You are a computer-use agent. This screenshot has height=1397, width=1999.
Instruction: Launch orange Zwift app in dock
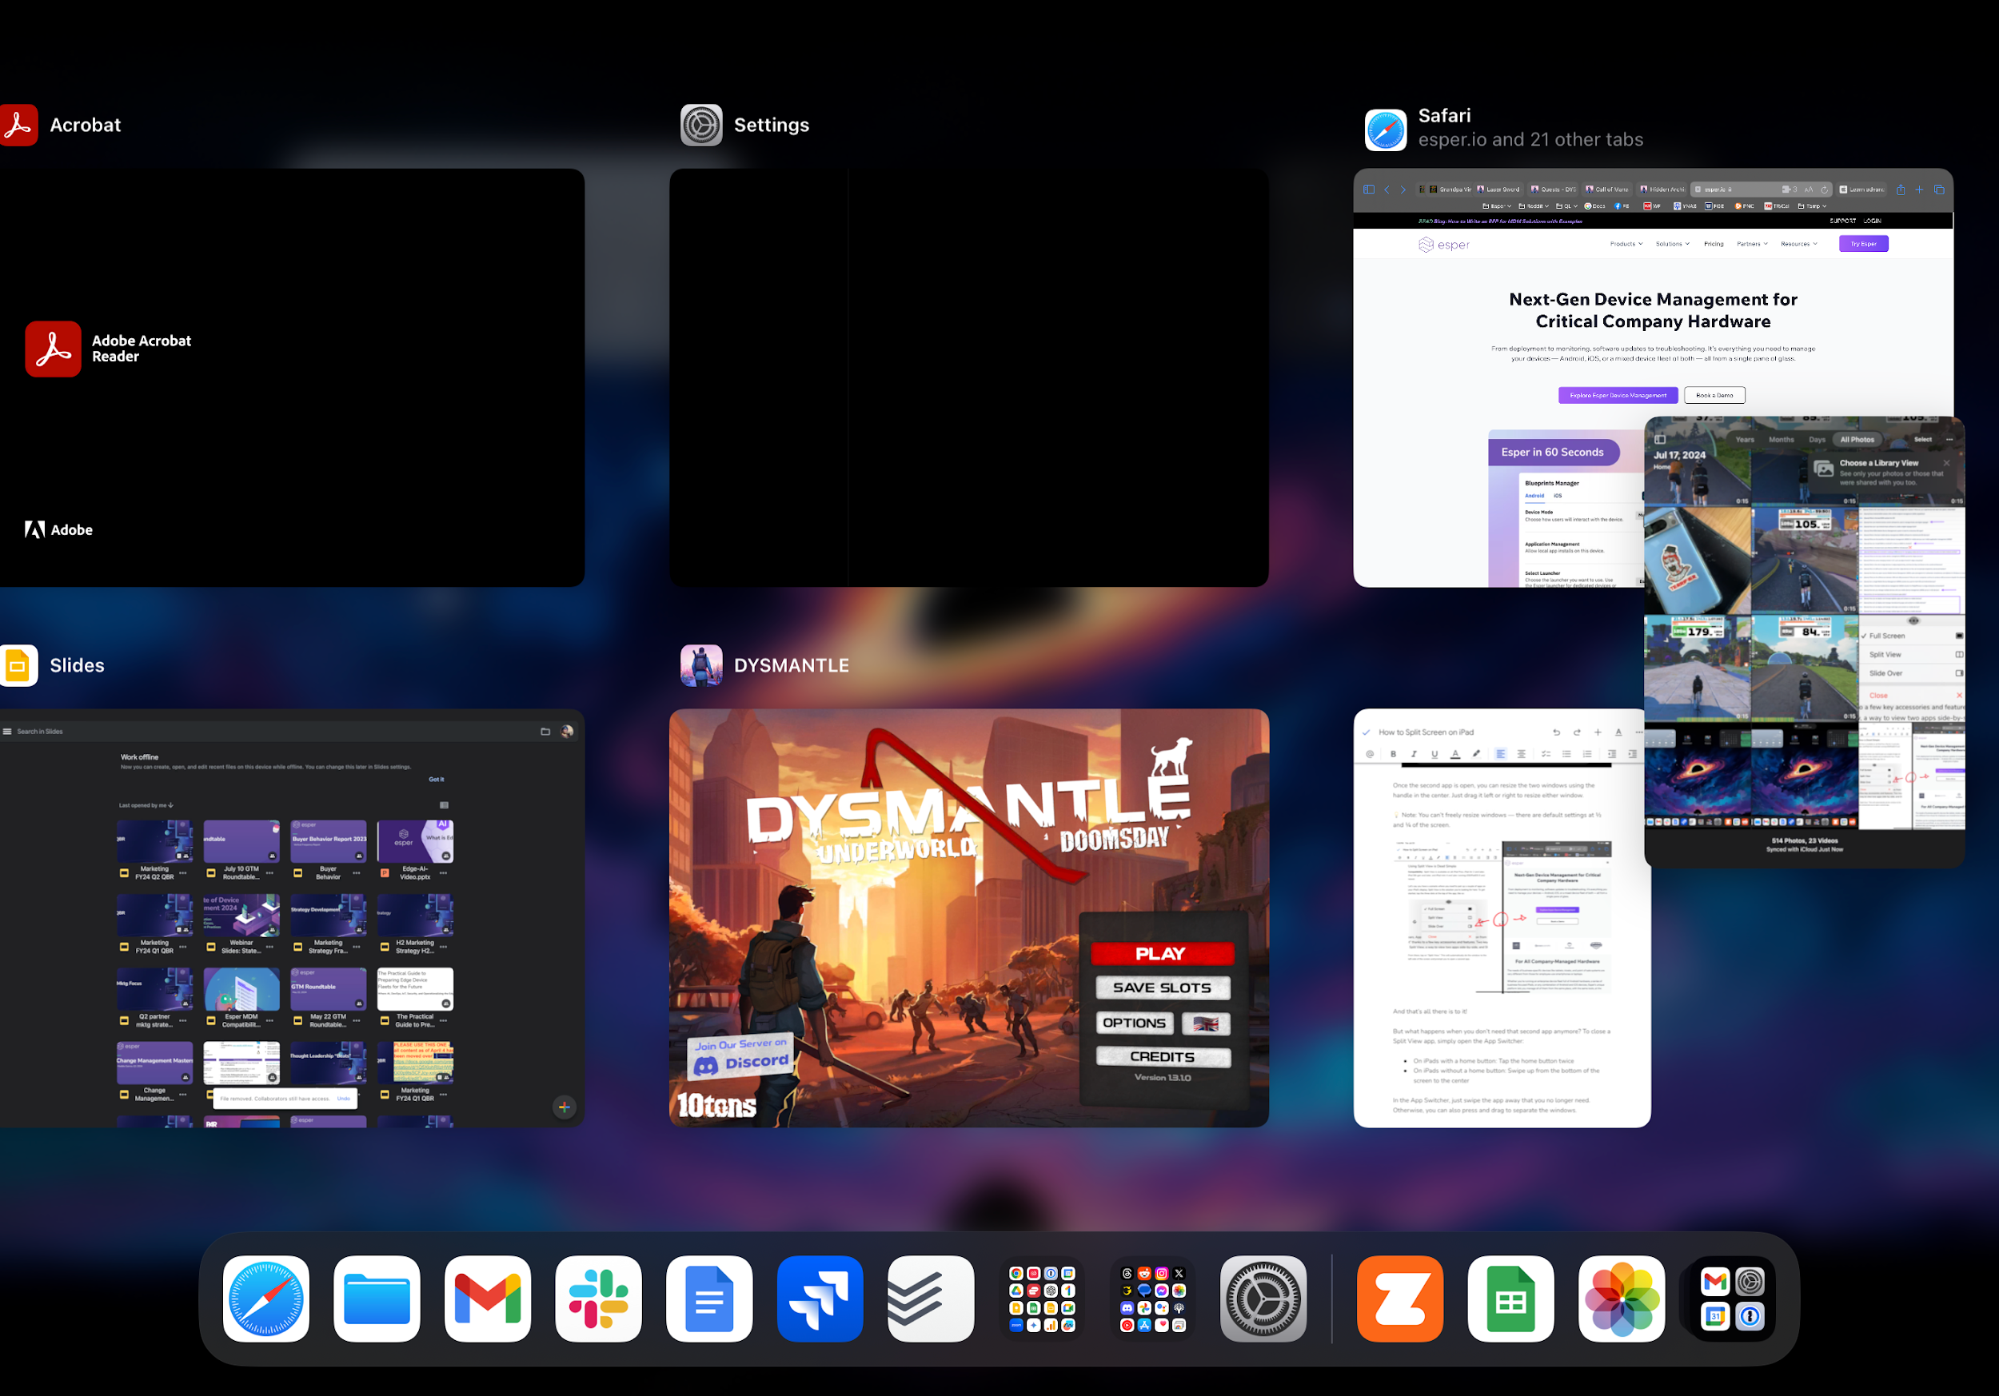coord(1400,1298)
